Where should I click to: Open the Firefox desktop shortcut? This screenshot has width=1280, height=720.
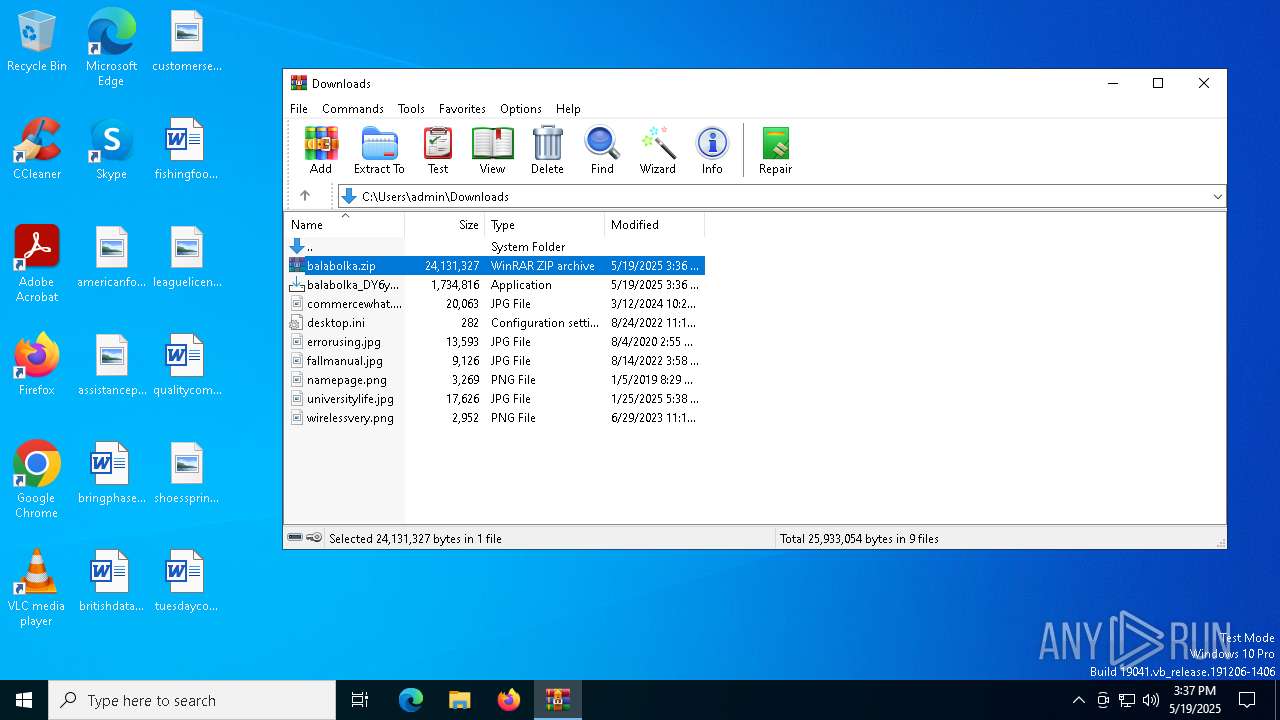click(37, 365)
